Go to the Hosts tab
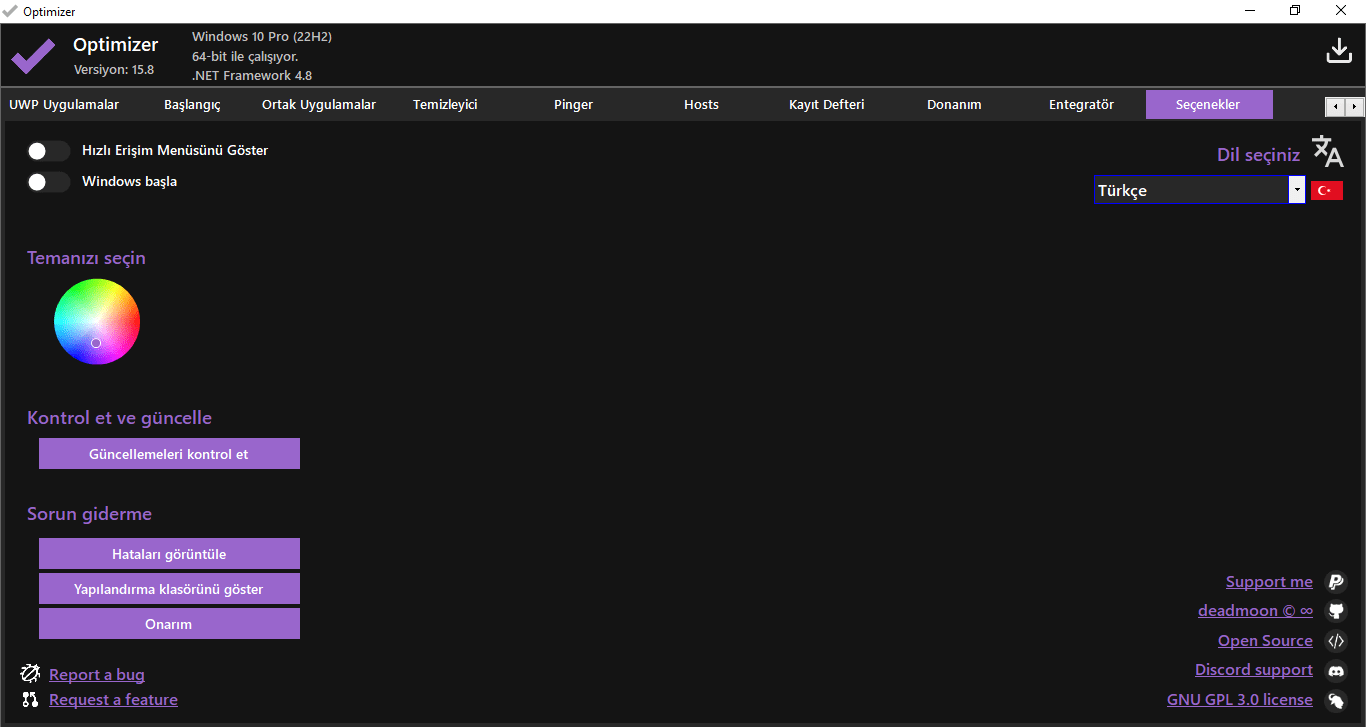Image resolution: width=1366 pixels, height=727 pixels. tap(701, 104)
